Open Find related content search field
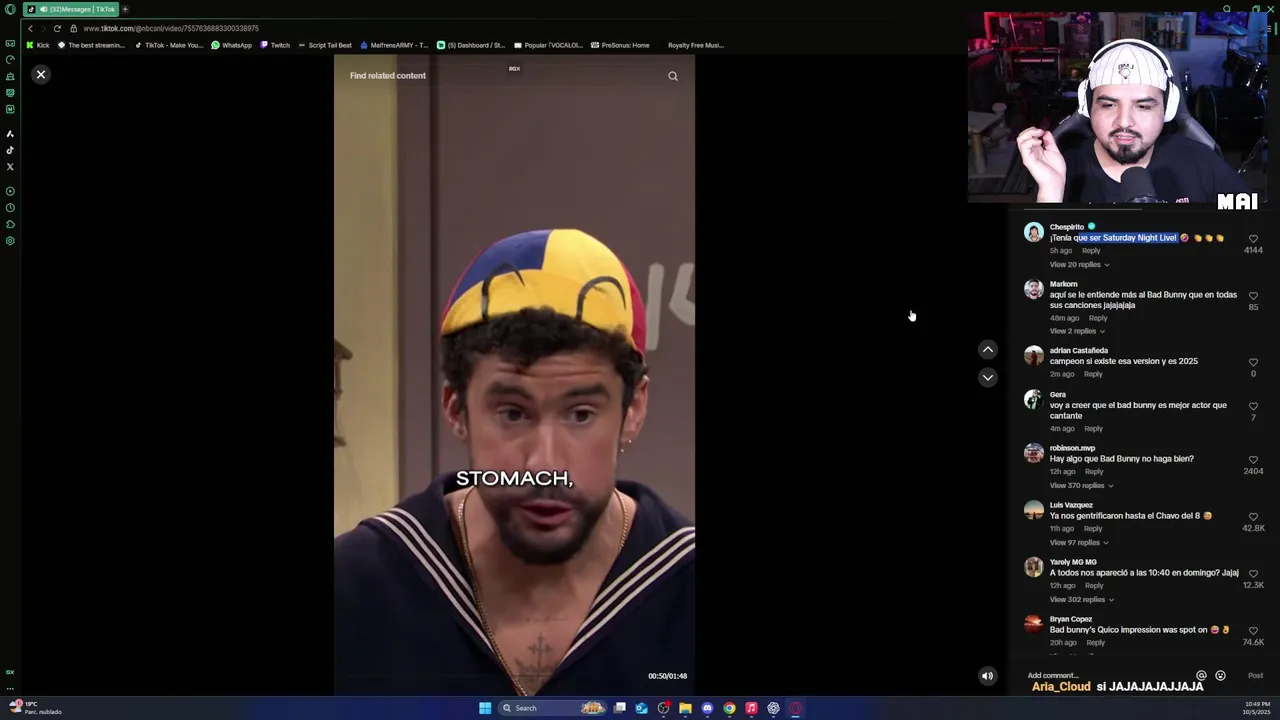1280x720 pixels. coord(388,76)
